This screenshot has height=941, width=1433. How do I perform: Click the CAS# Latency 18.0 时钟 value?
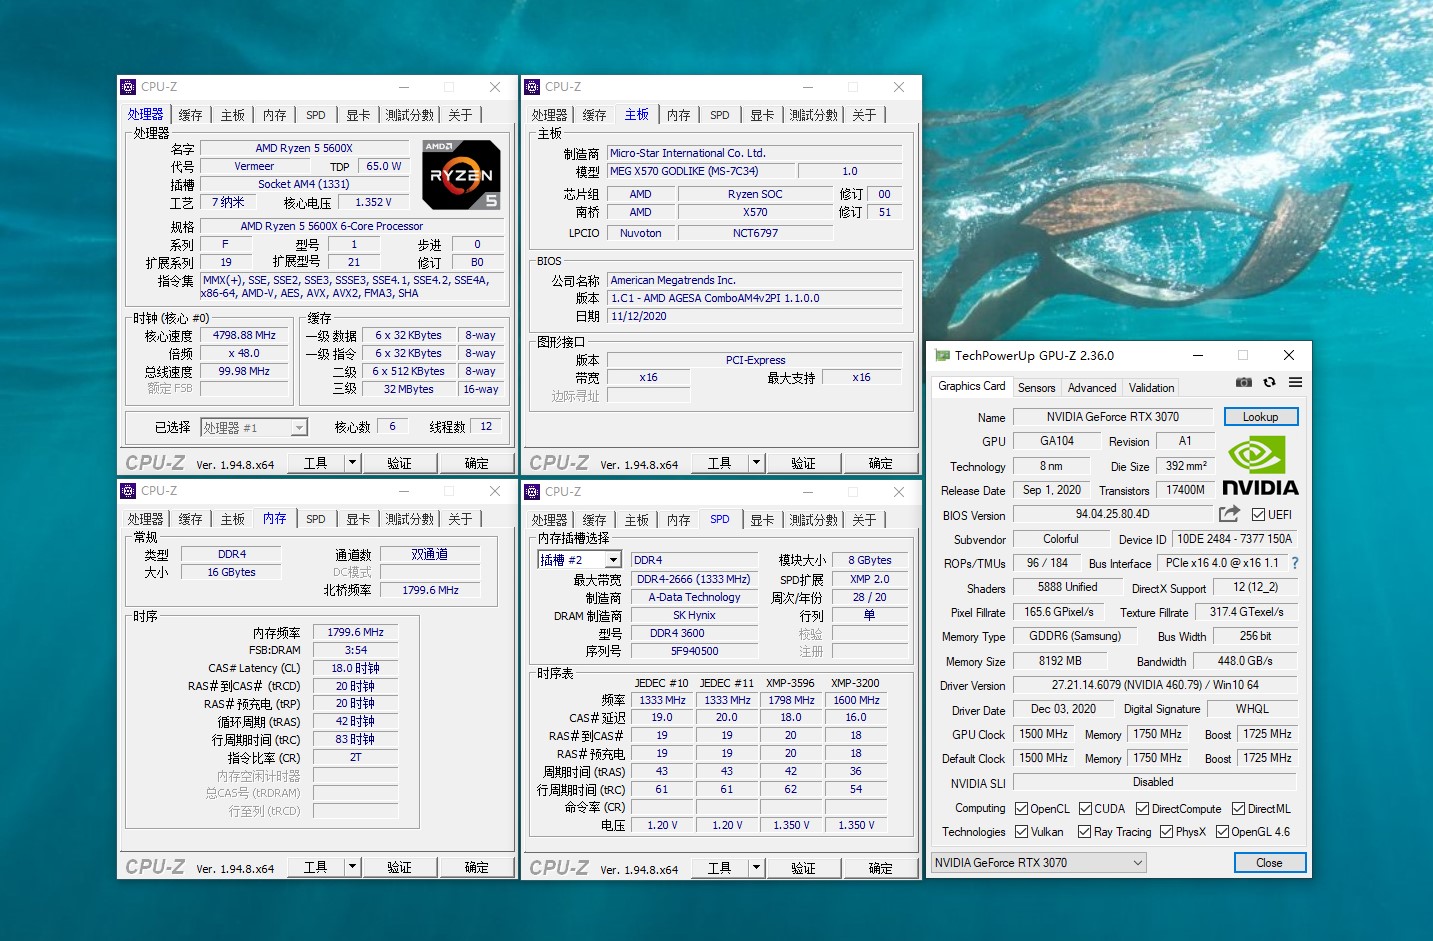coord(355,668)
